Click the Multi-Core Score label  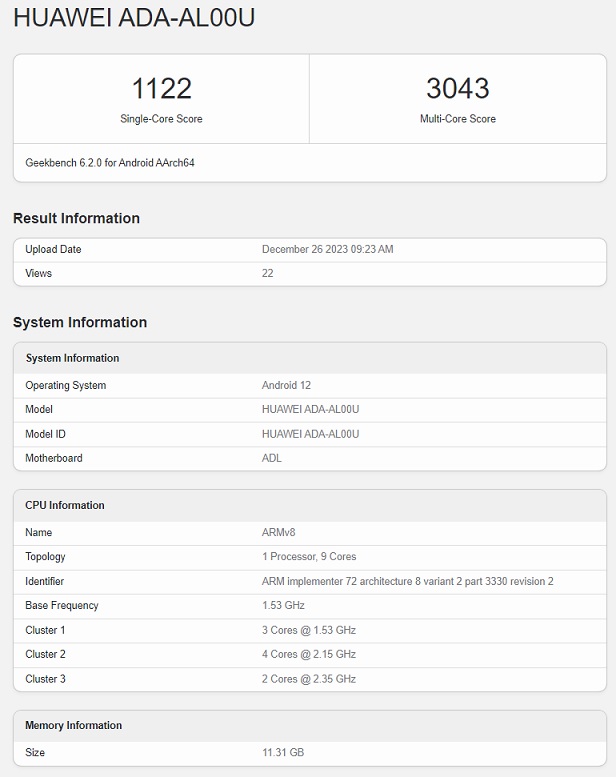click(458, 119)
